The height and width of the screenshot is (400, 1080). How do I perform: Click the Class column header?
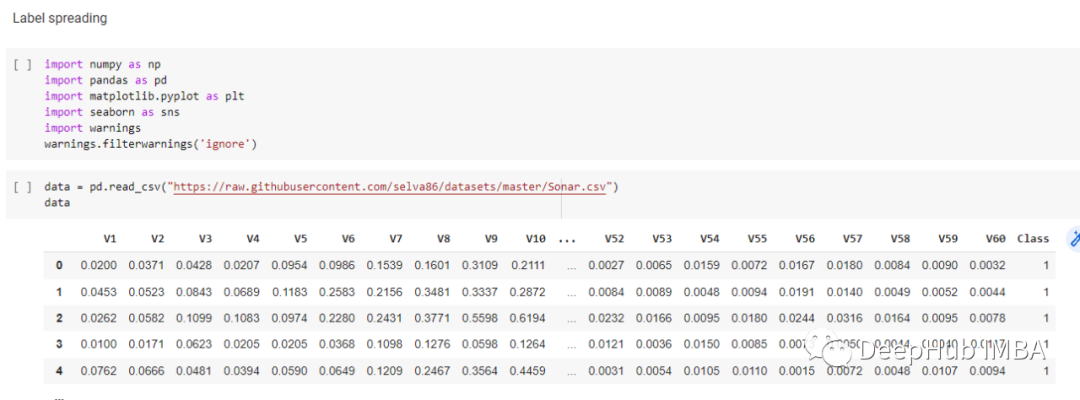(x=1033, y=239)
